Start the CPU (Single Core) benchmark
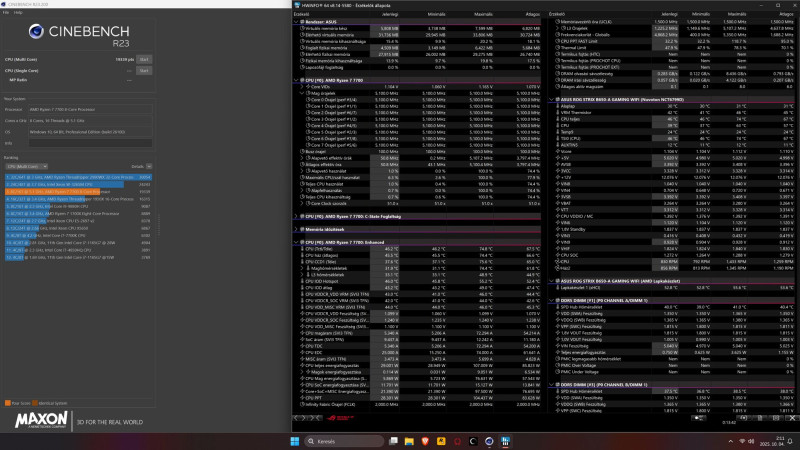The image size is (800, 450). tap(144, 70)
